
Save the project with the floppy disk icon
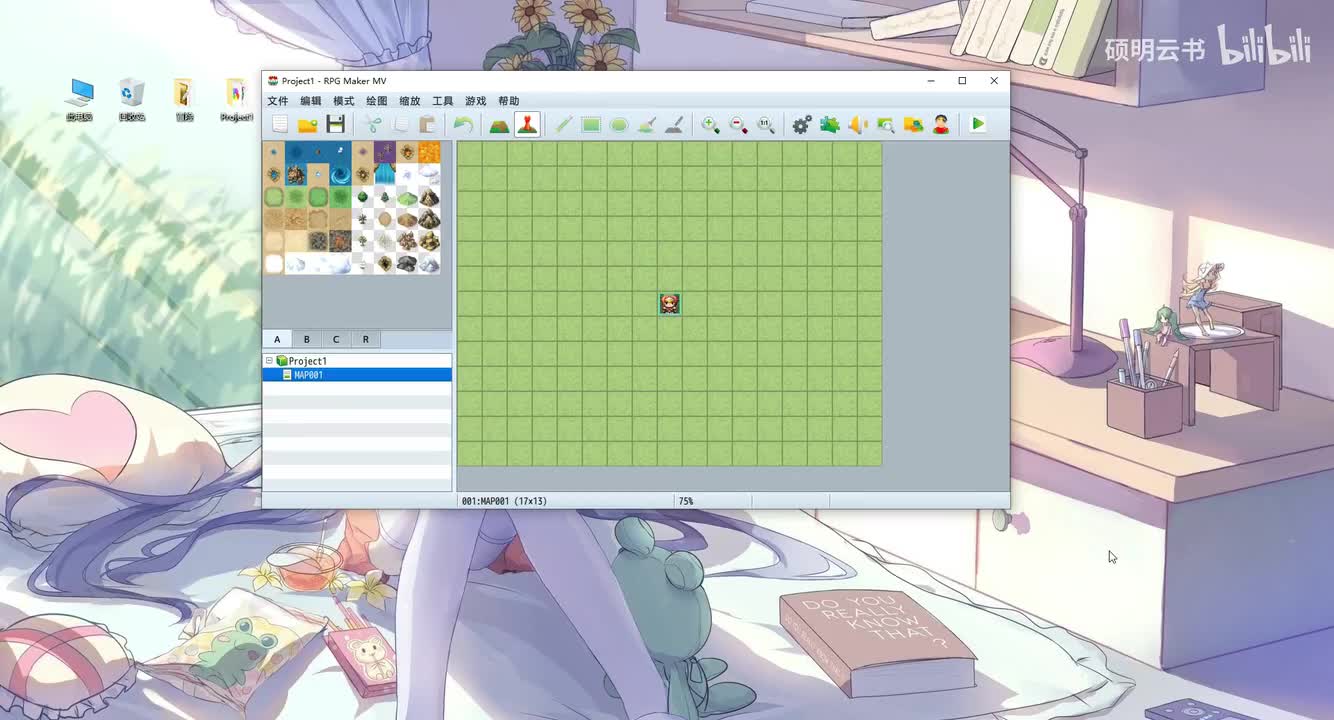pos(336,124)
